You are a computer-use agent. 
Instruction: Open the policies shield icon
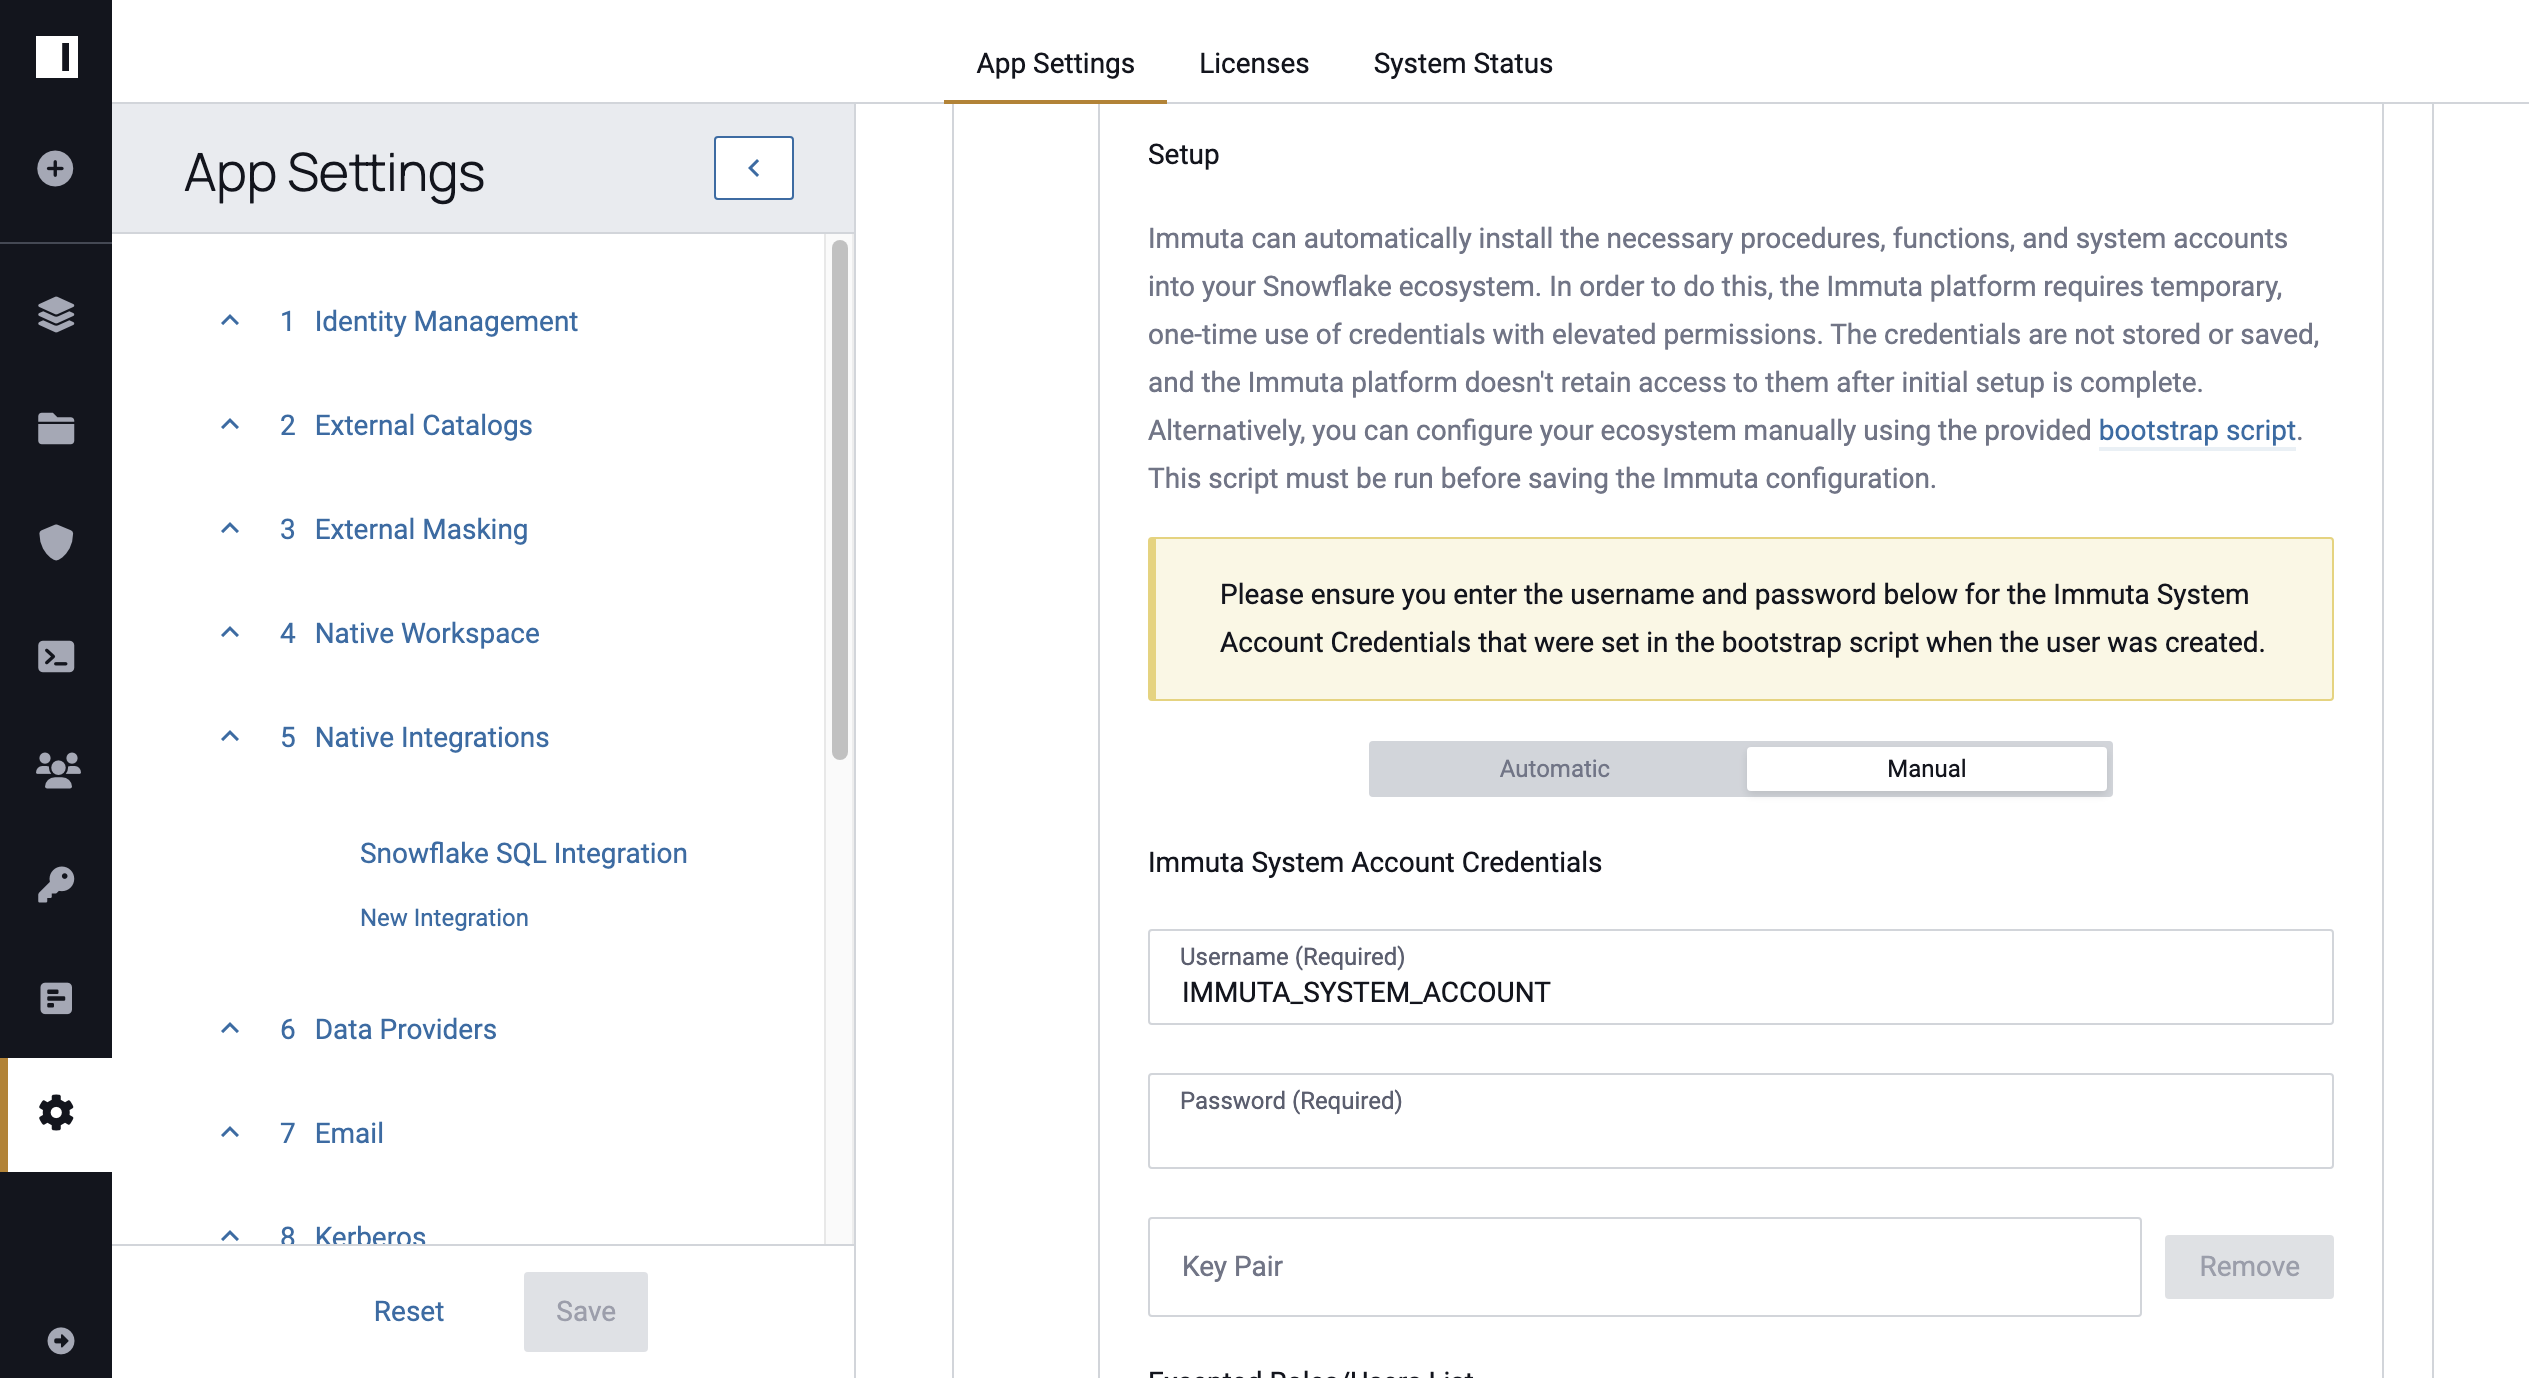click(56, 542)
